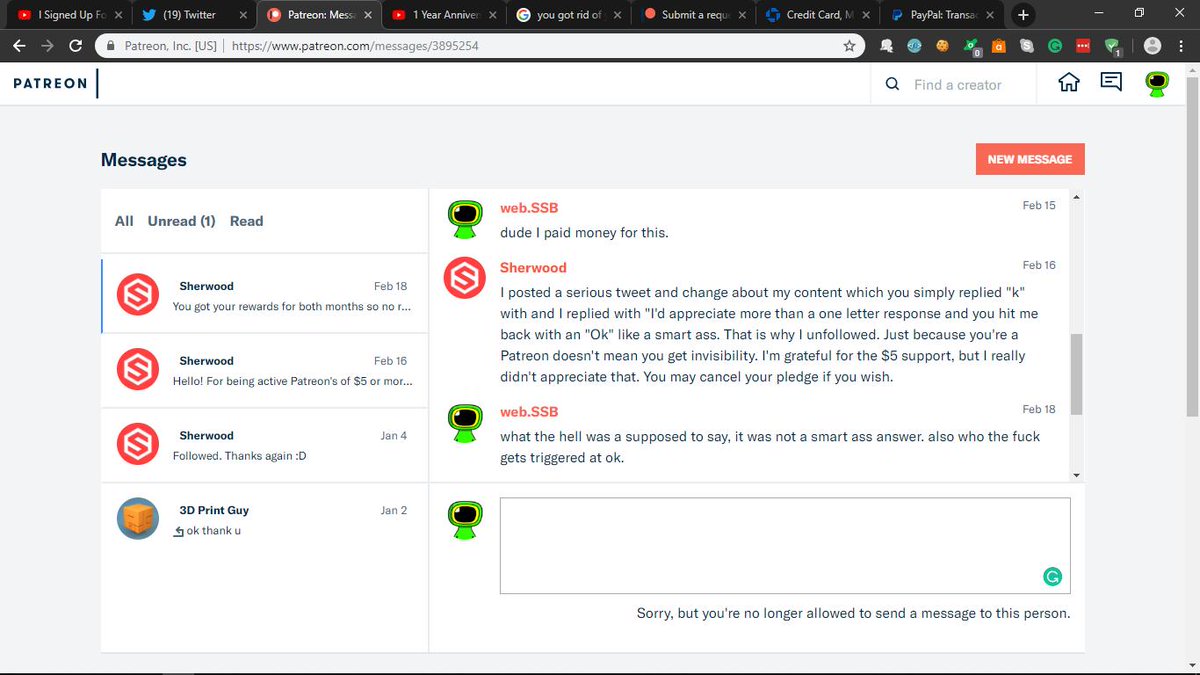
Task: Open the Patreon home icon
Action: tap(1069, 84)
